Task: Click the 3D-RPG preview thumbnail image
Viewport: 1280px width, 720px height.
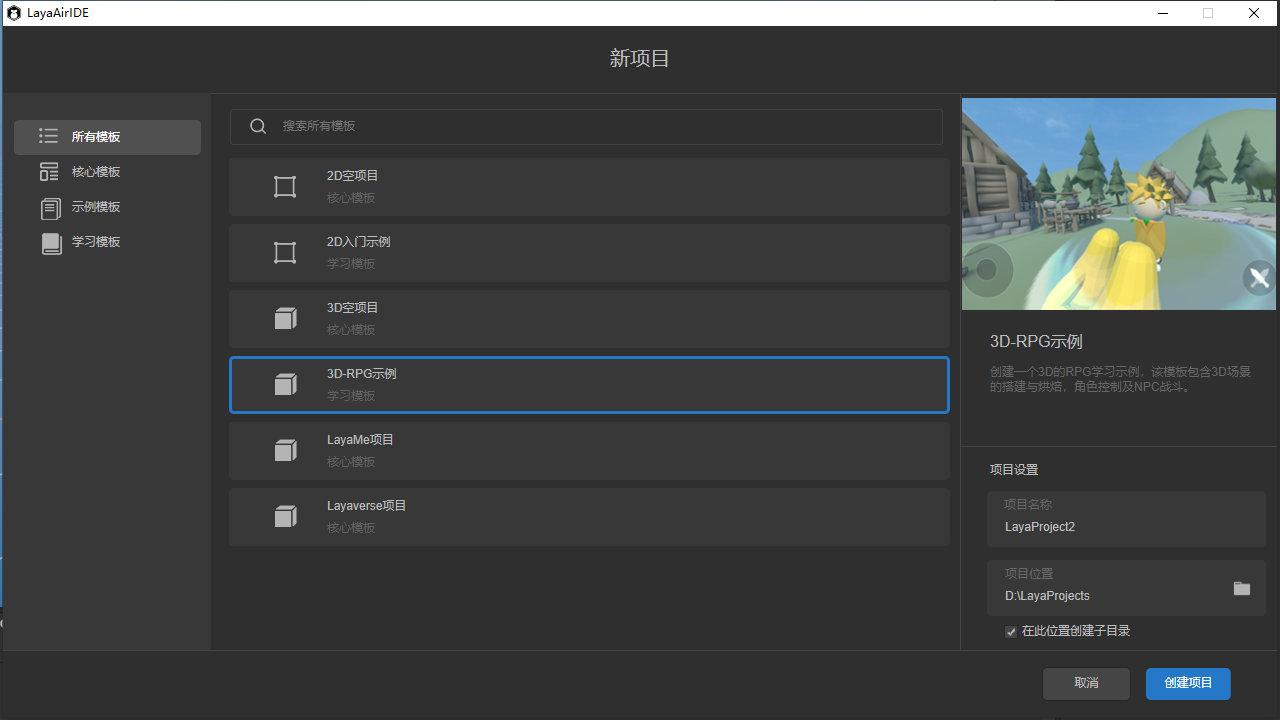Action: tap(1118, 204)
